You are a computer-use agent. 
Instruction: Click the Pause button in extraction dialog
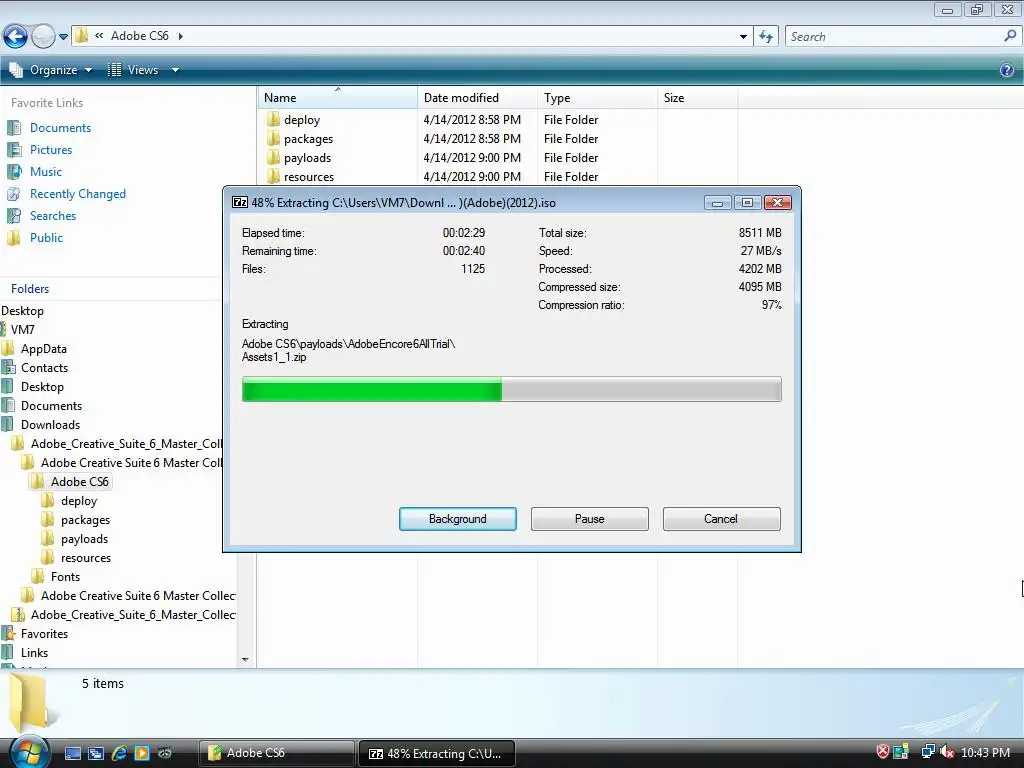(x=590, y=519)
